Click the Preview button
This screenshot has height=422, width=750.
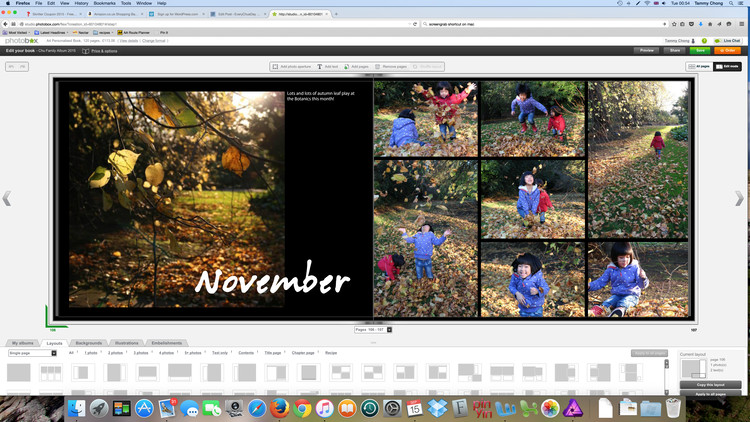pyautogui.click(x=647, y=50)
